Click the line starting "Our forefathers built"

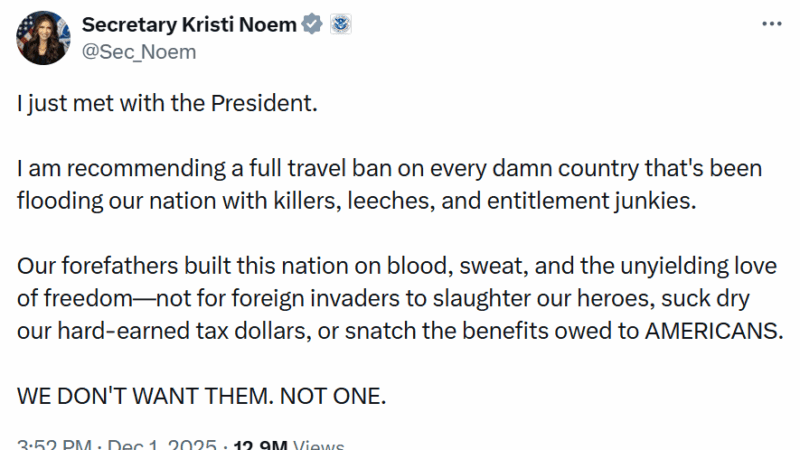(x=388, y=270)
